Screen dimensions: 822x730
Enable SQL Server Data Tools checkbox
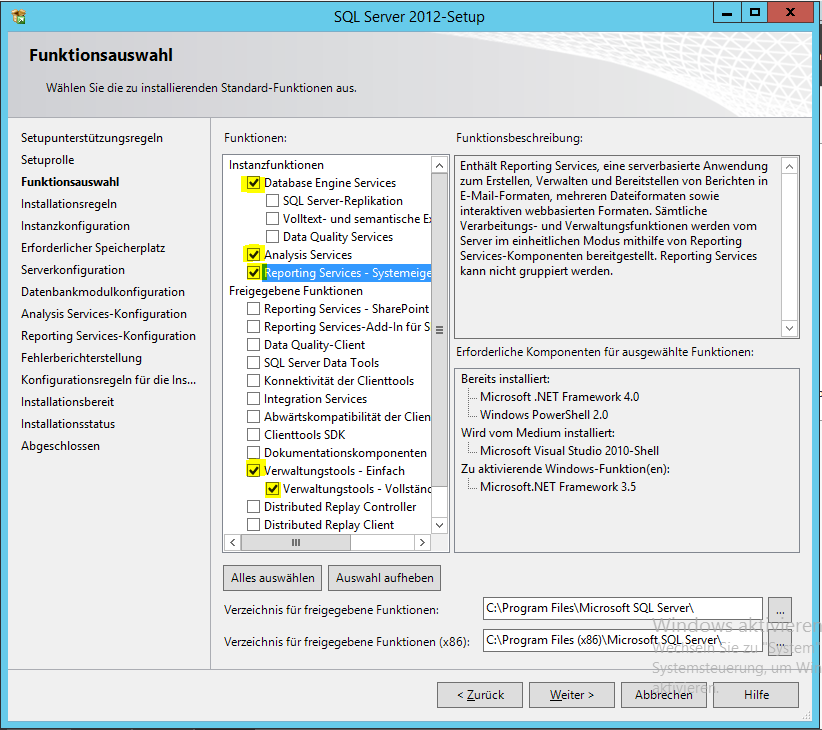click(254, 363)
